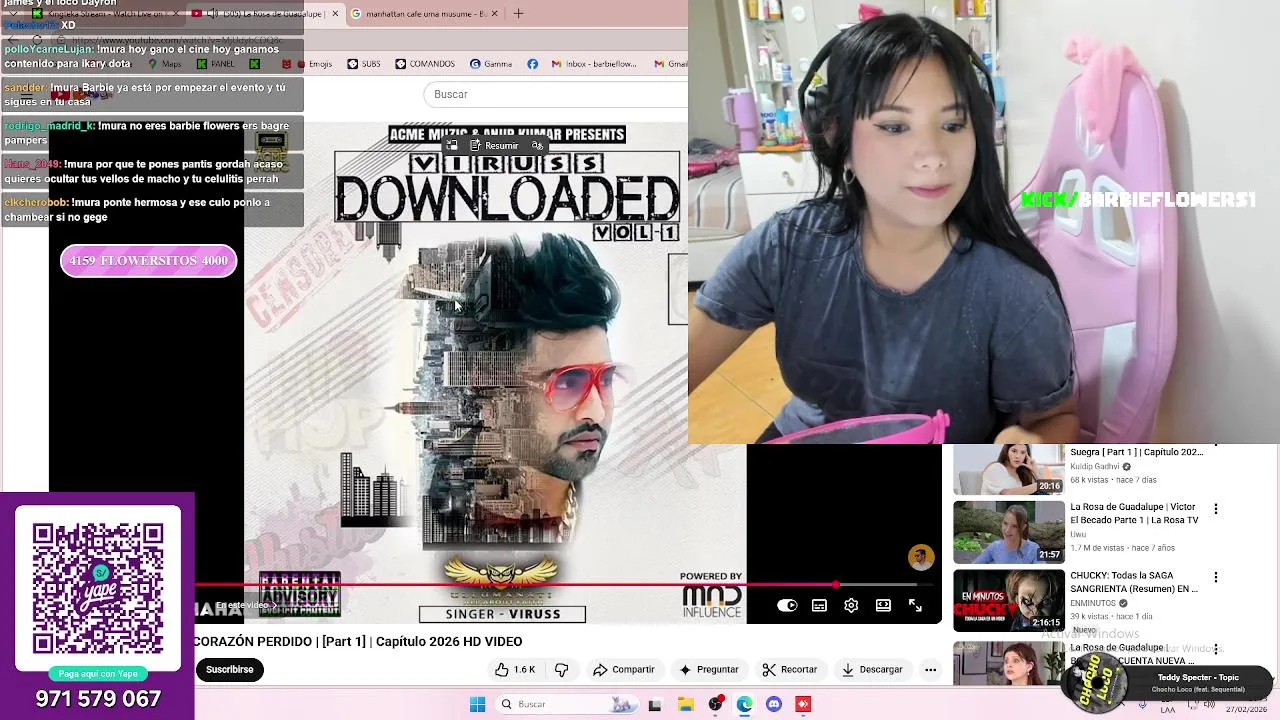The height and width of the screenshot is (720, 1280).
Task: Click Kuldip Gadhvi channel name
Action: (1095, 466)
